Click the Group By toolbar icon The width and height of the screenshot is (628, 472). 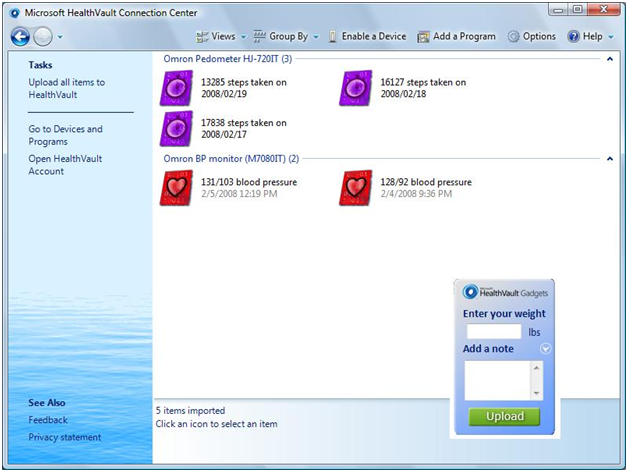tap(259, 36)
